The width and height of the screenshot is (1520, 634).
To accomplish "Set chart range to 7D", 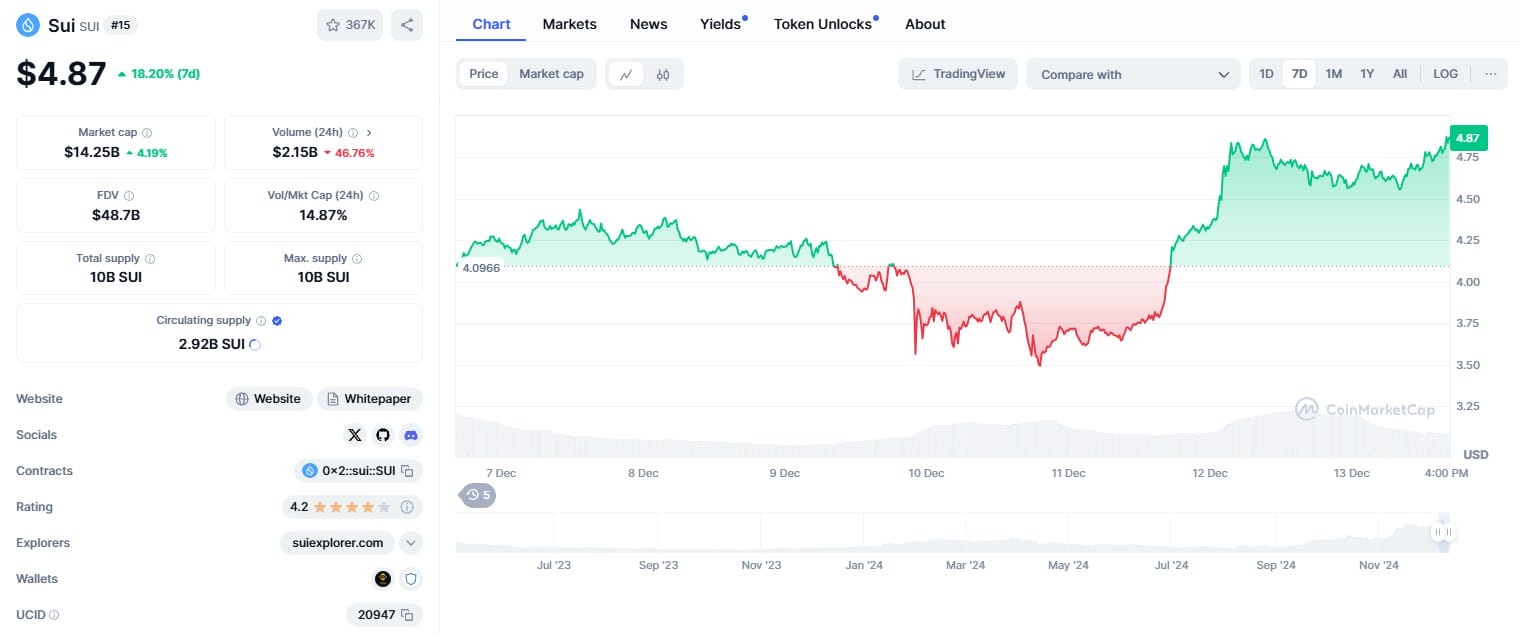I will coord(1299,74).
